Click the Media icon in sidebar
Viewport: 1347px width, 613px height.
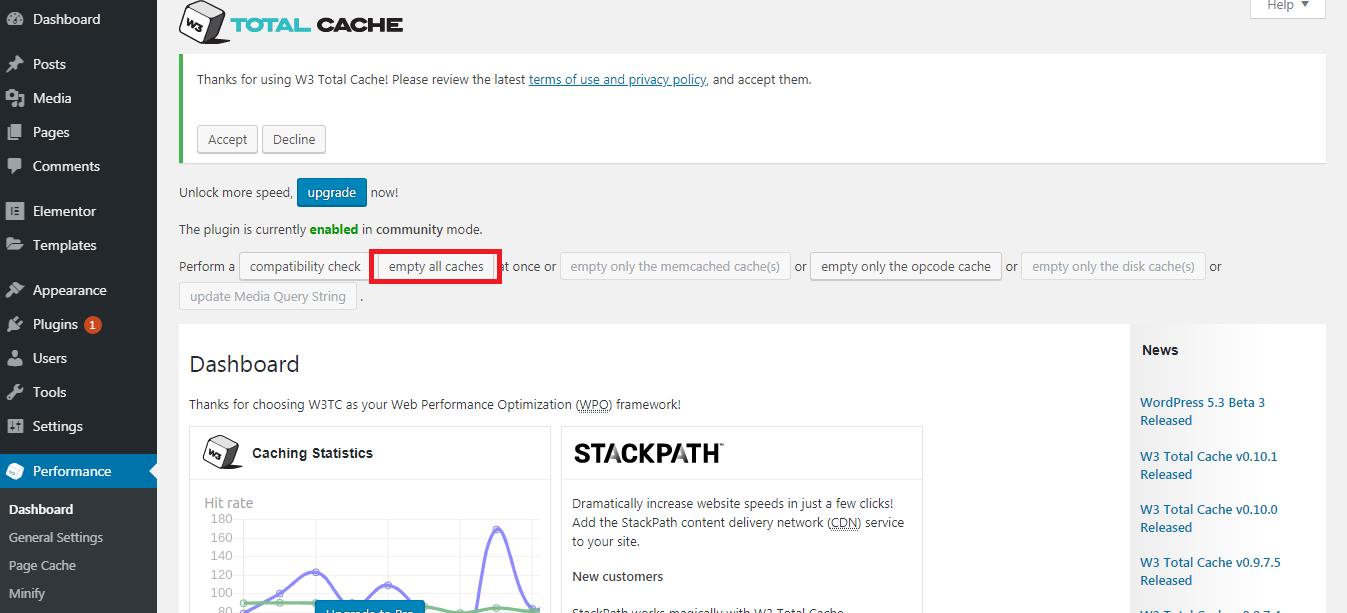15,98
